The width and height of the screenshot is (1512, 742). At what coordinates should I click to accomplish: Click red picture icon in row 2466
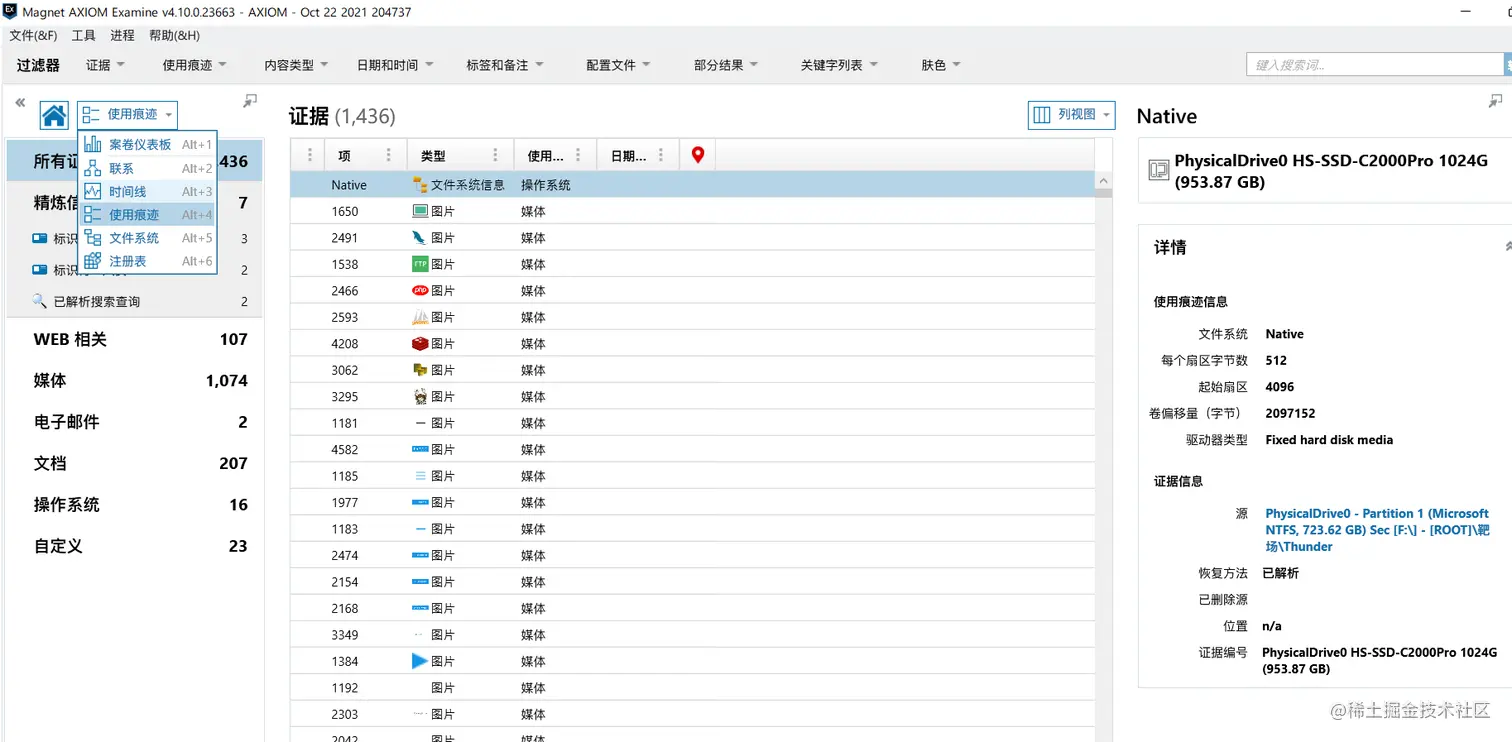click(420, 291)
